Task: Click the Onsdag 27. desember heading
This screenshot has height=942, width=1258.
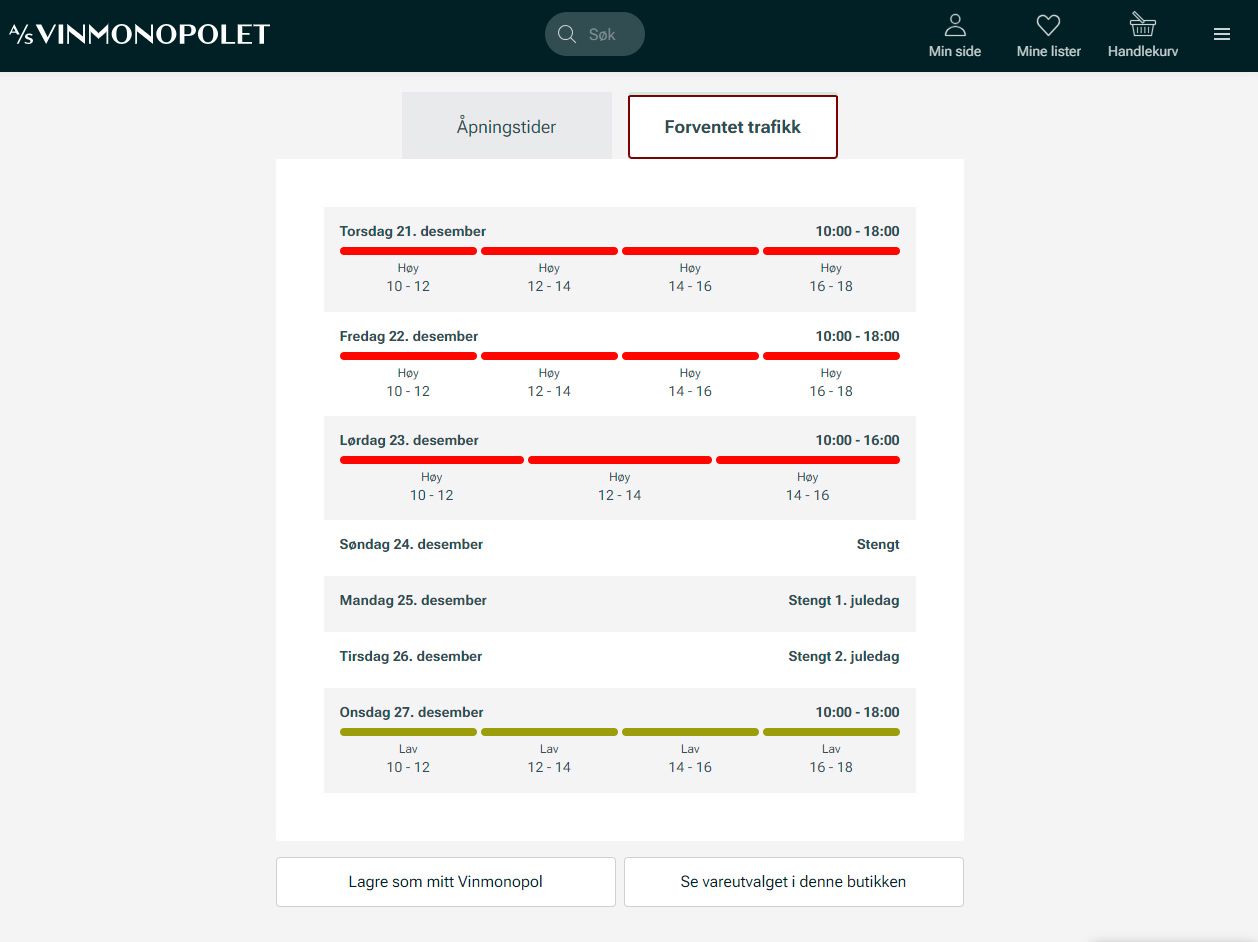Action: point(411,712)
